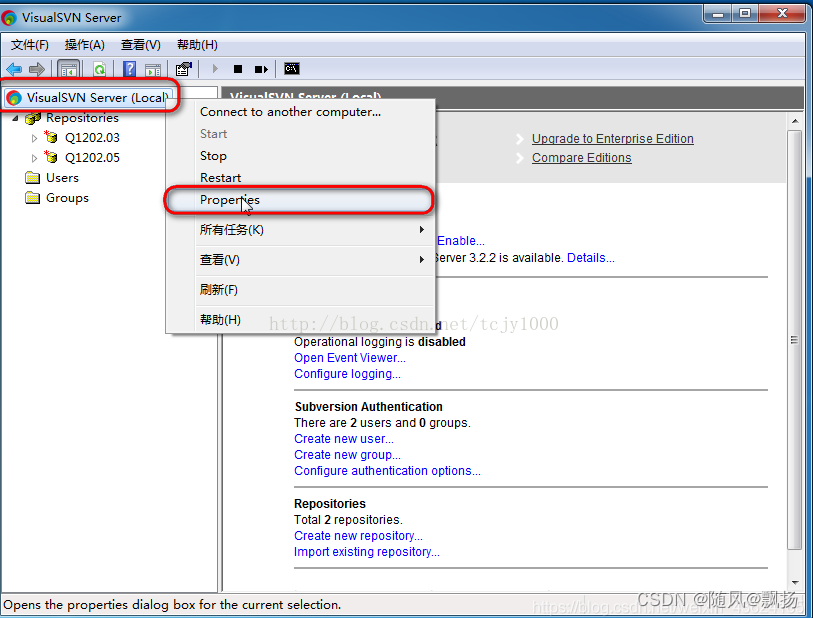Click the Stop service square icon

(x=238, y=69)
